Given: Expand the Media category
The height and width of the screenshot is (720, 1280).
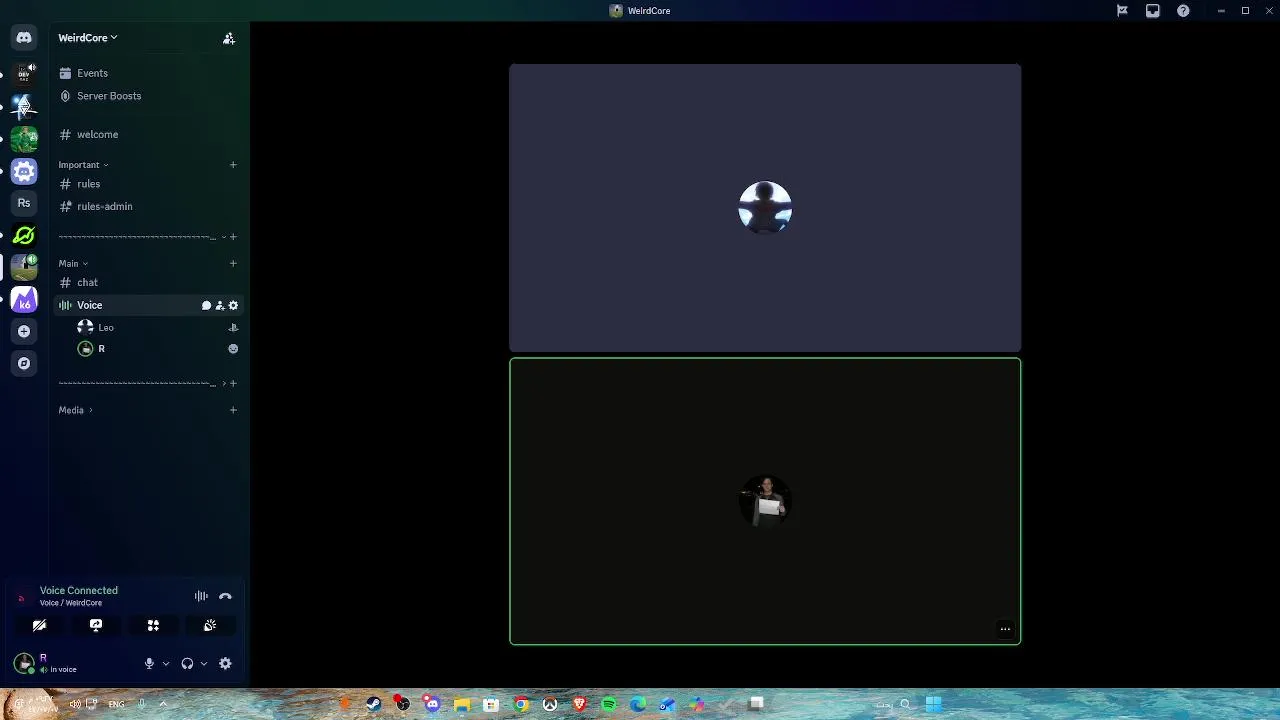Looking at the screenshot, I should [75, 410].
